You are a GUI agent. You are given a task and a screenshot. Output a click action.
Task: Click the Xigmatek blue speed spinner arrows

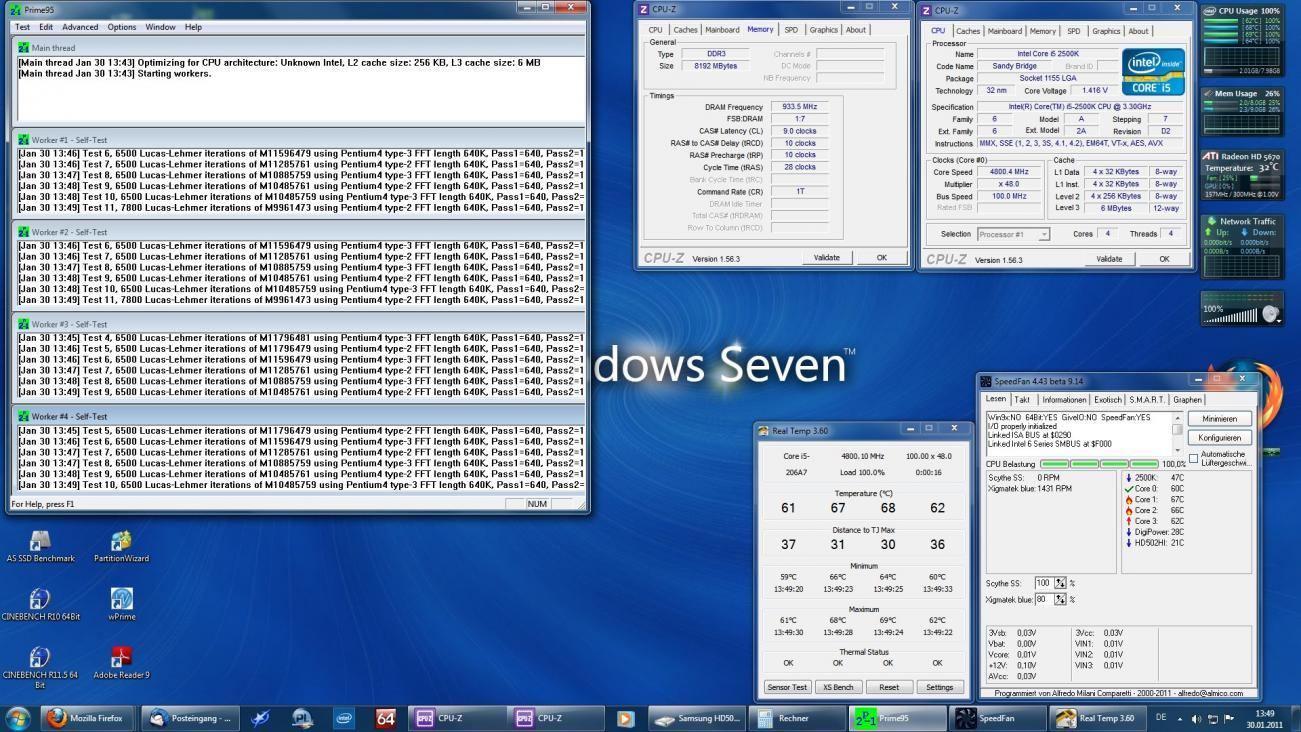(1062, 599)
